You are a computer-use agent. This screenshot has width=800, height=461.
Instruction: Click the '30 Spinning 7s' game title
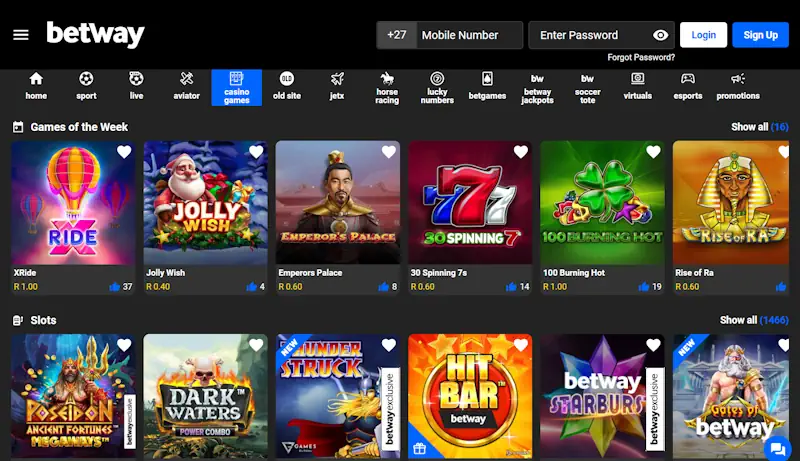pos(439,273)
